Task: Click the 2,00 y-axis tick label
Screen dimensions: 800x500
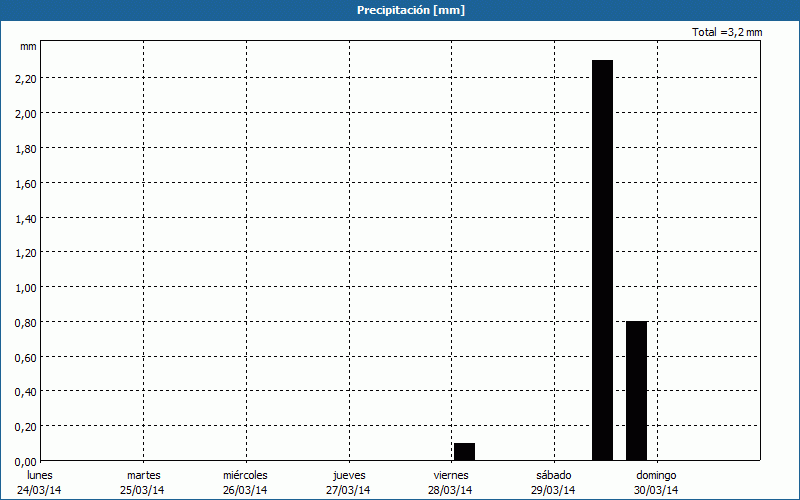Action: [x=26, y=114]
